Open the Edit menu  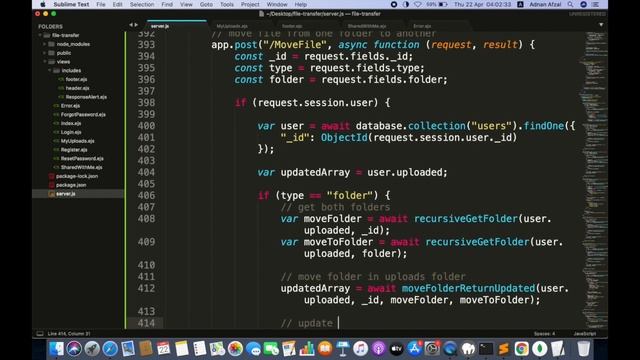[x=118, y=4]
